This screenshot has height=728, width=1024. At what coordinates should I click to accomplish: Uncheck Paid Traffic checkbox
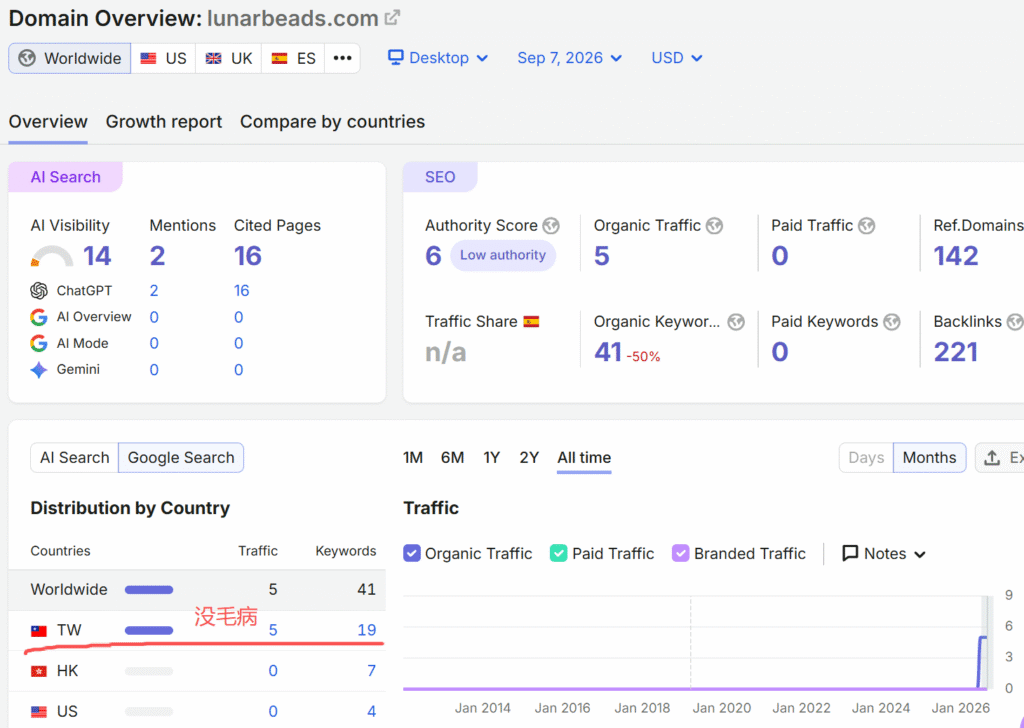(558, 554)
